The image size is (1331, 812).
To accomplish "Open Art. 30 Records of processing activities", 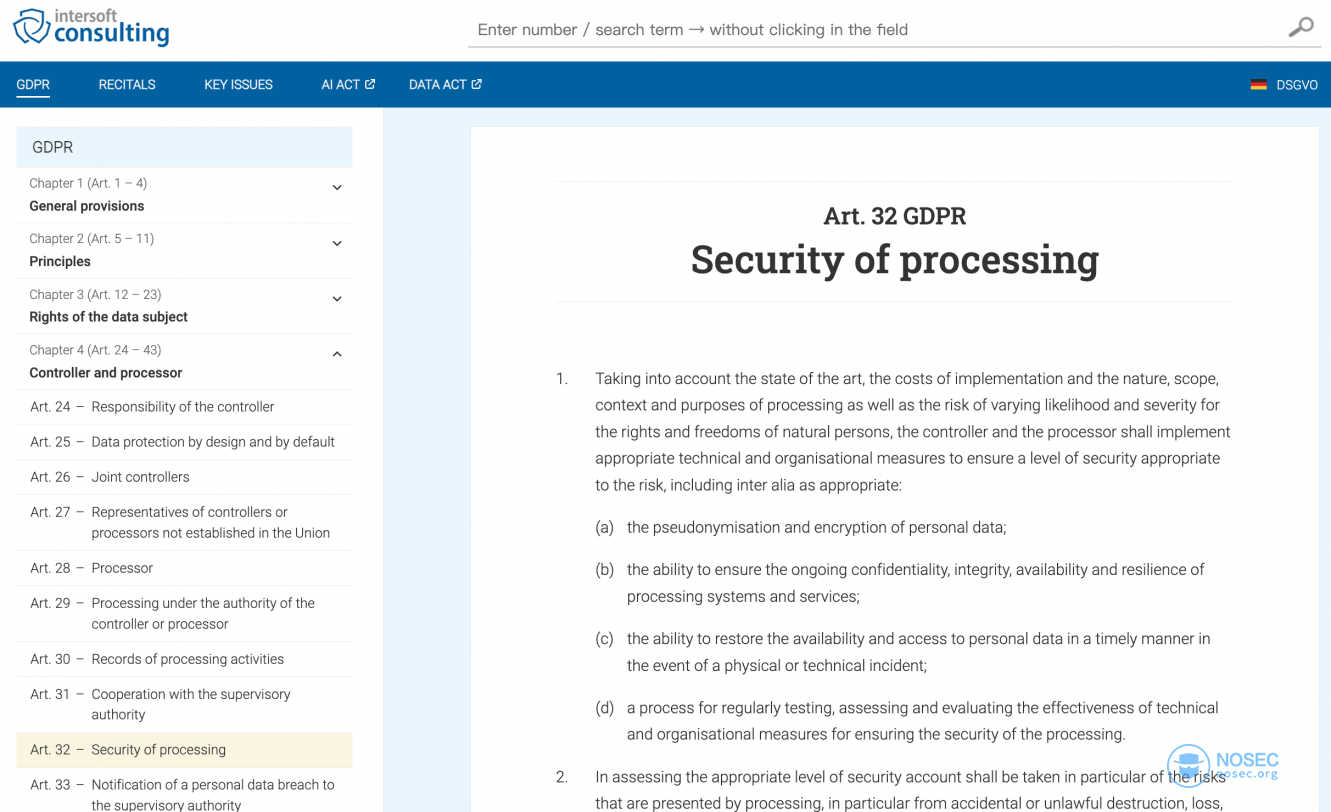I will click(187, 659).
